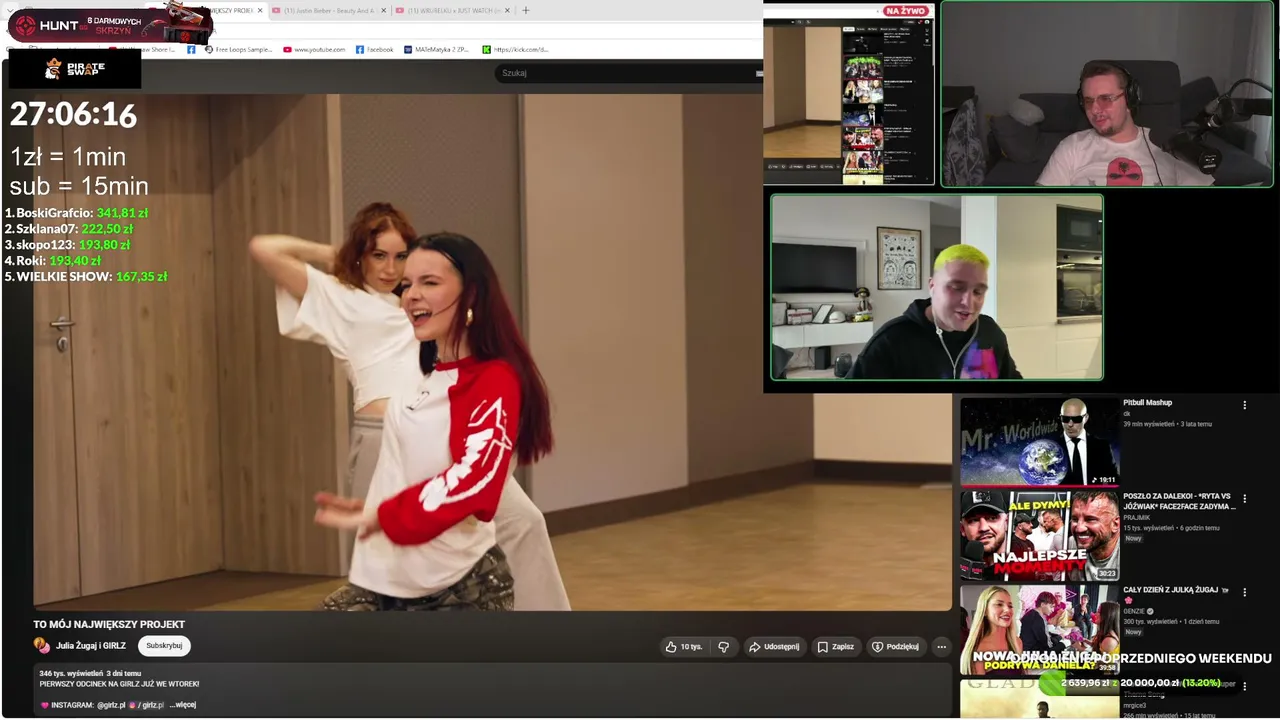This screenshot has height=720, width=1280.
Task: Click the video title TO MÓJ NAJWIĘKSZY PROJEKT
Action: pos(109,624)
